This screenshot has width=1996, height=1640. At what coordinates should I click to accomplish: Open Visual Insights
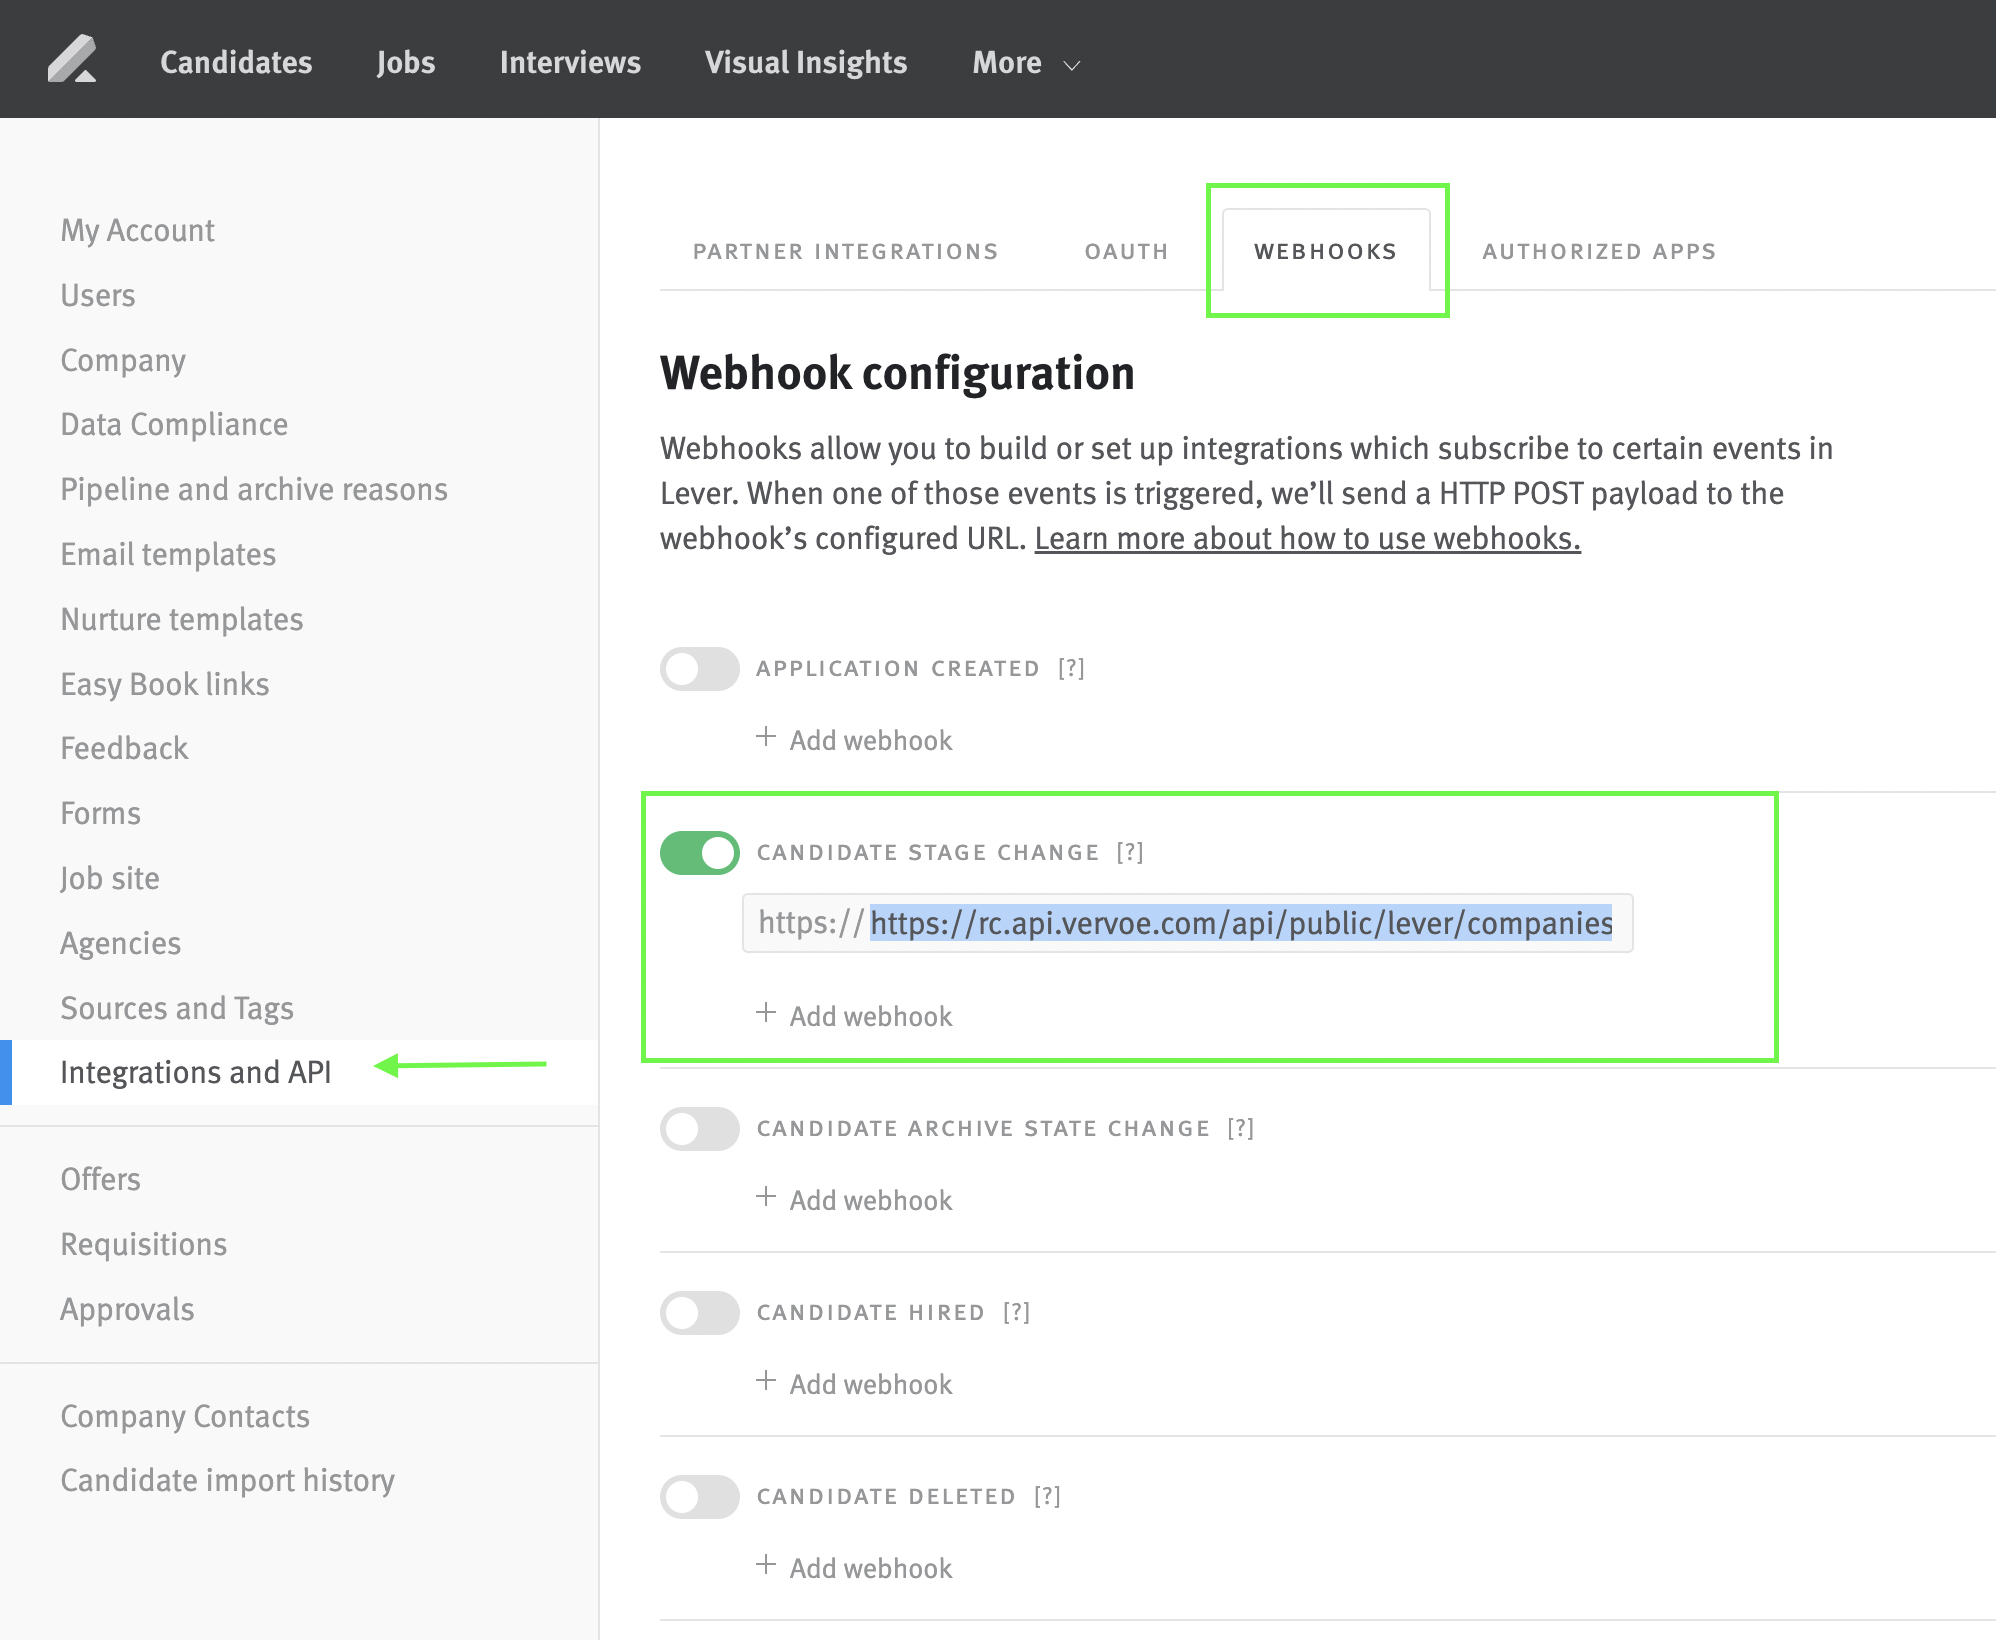click(x=806, y=62)
